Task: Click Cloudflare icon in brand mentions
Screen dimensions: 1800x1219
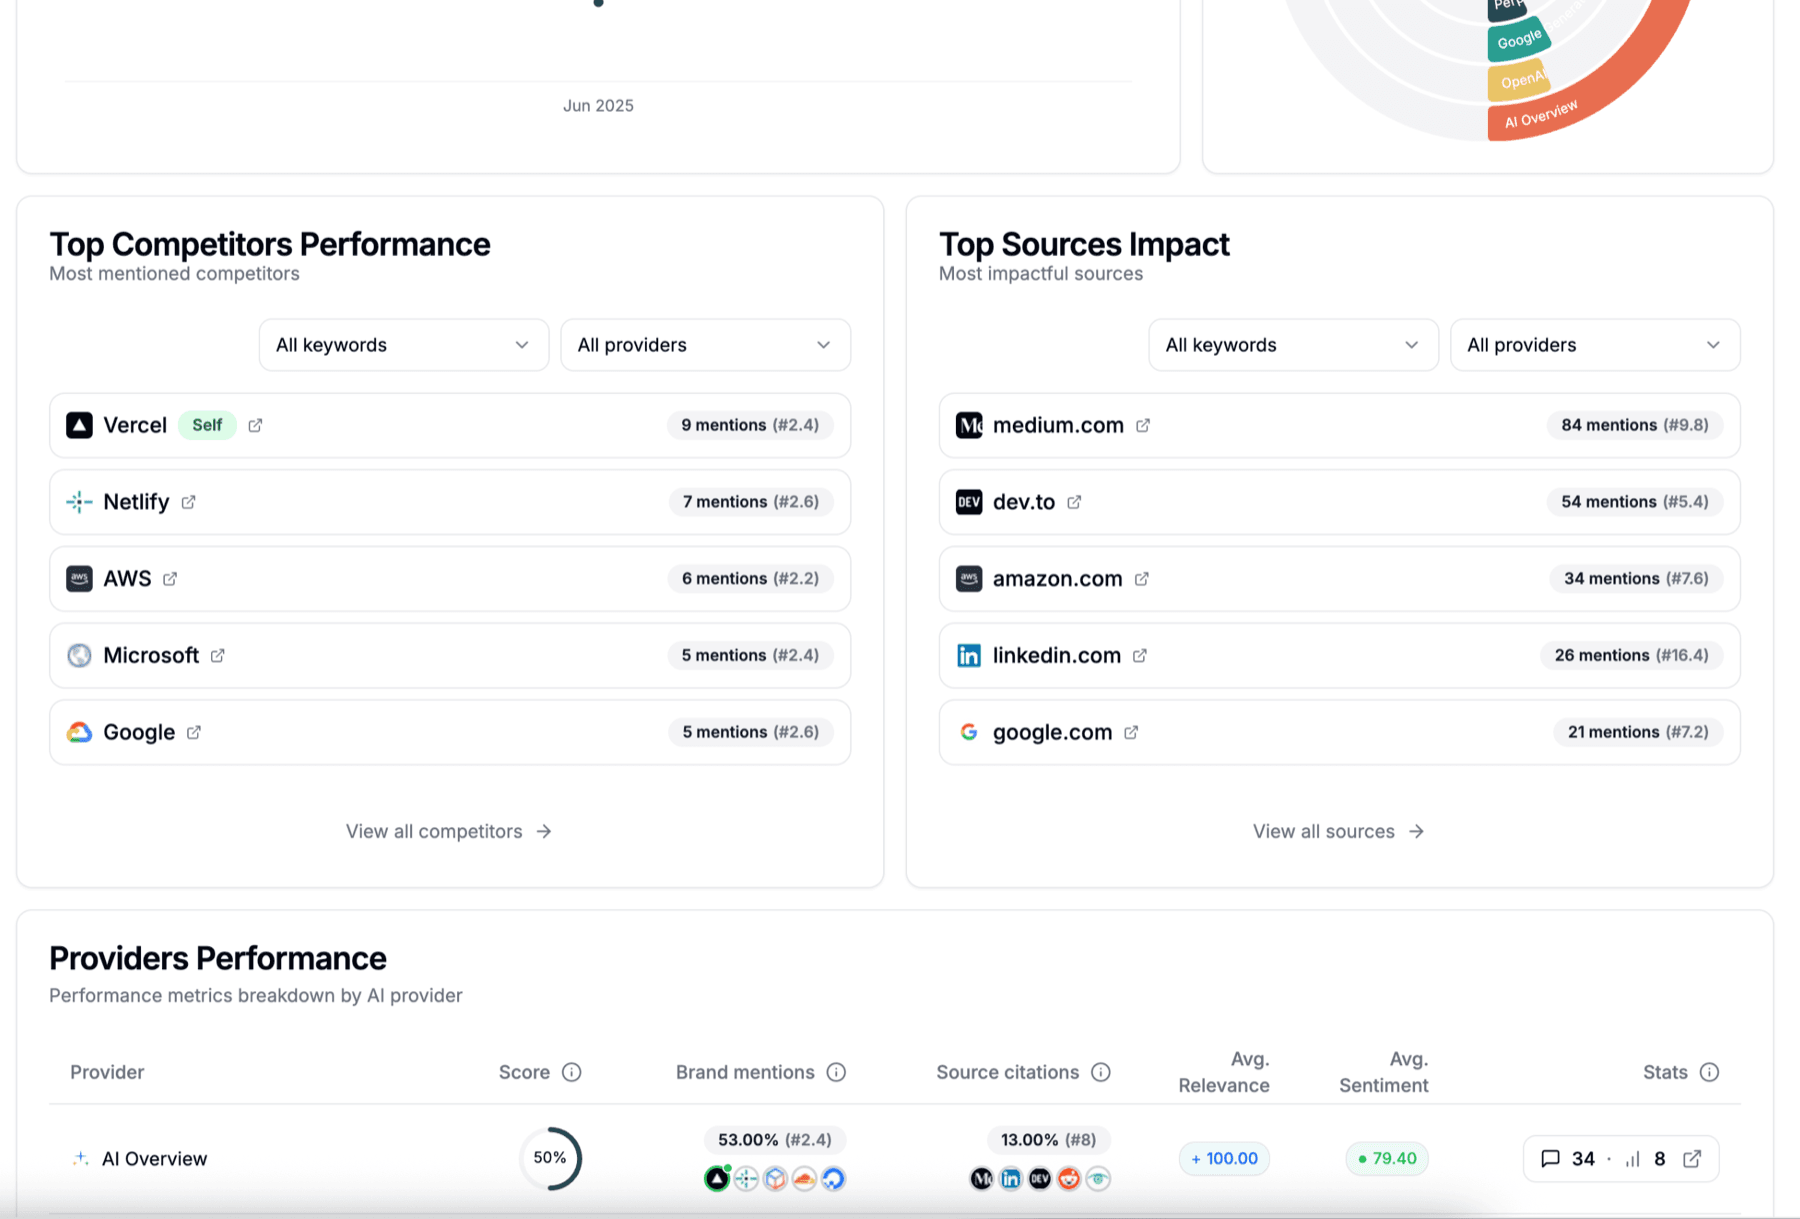Action: click(804, 1179)
